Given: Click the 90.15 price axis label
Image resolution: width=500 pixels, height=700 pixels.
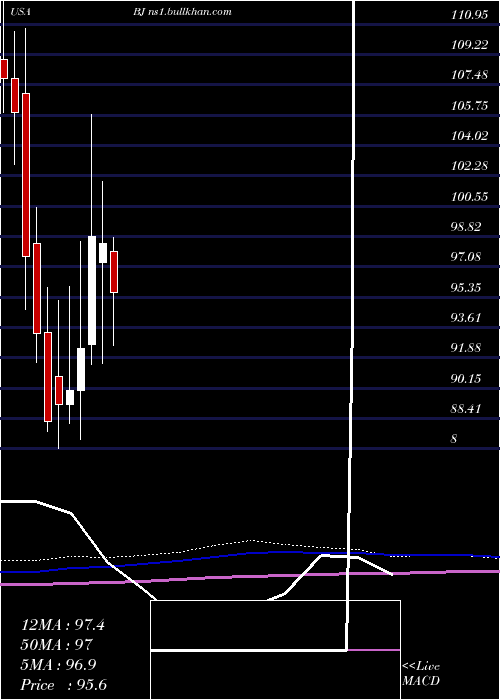Looking at the screenshot, I should [x=466, y=379].
